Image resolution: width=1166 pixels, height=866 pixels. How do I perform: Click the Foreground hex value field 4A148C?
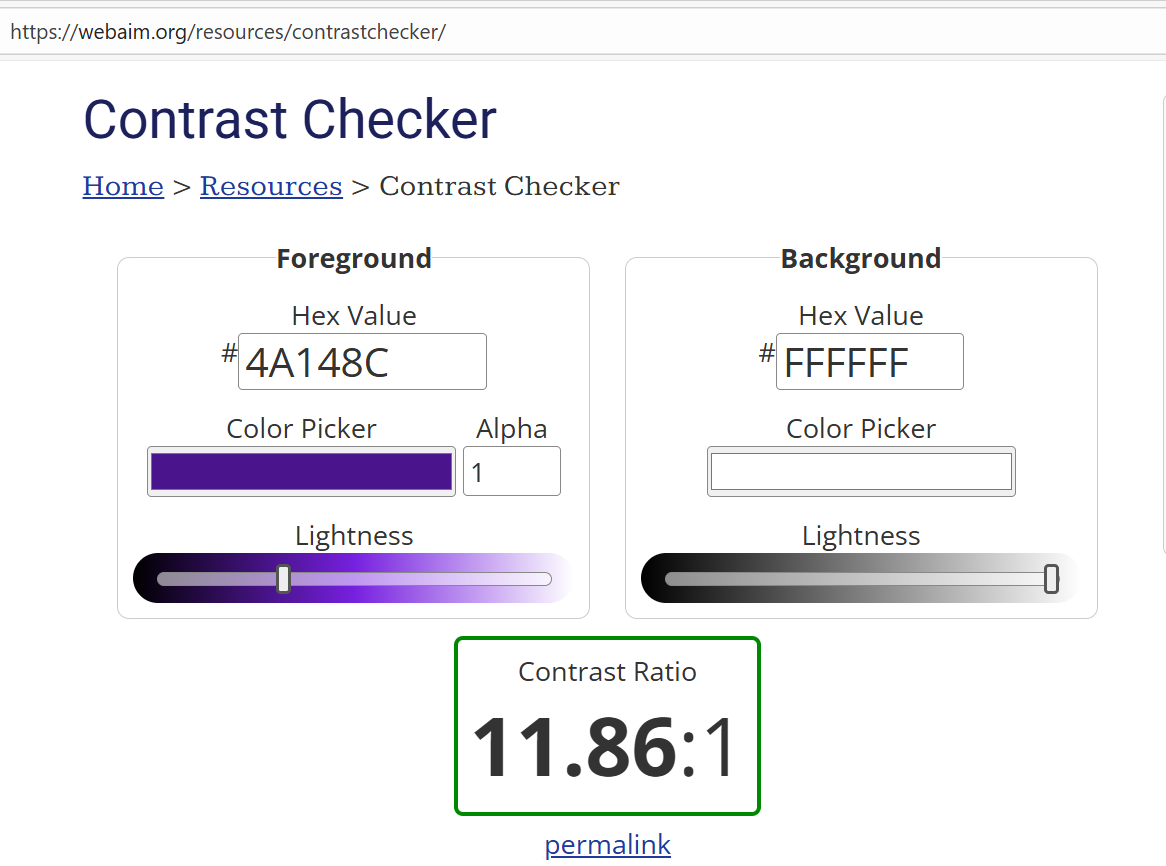[x=362, y=362]
